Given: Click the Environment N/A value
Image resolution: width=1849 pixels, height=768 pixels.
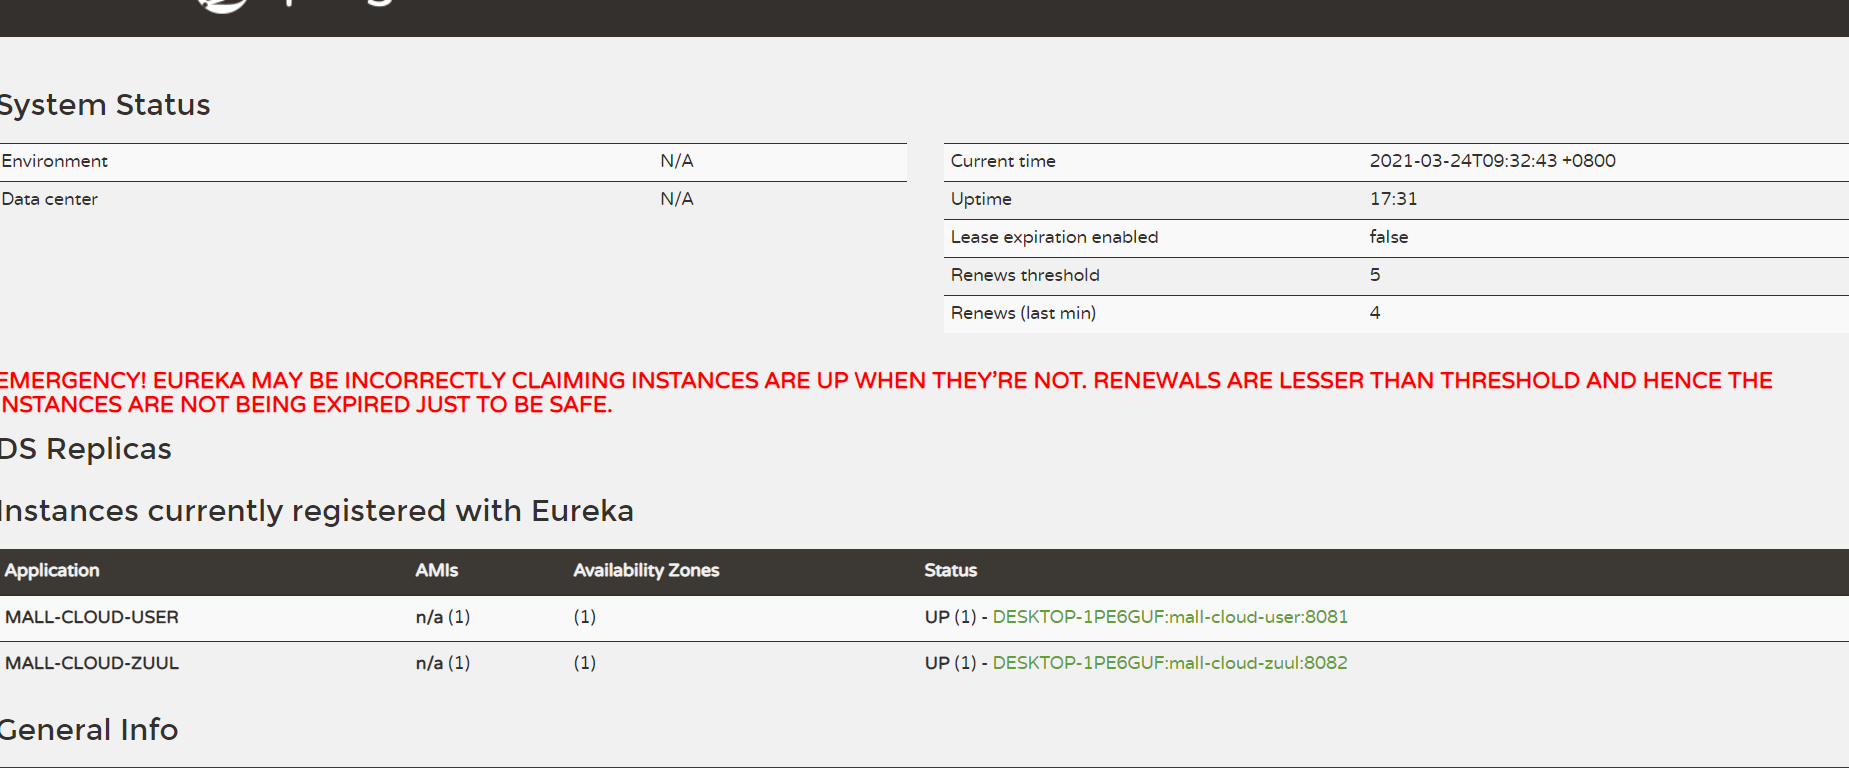Looking at the screenshot, I should click(677, 161).
